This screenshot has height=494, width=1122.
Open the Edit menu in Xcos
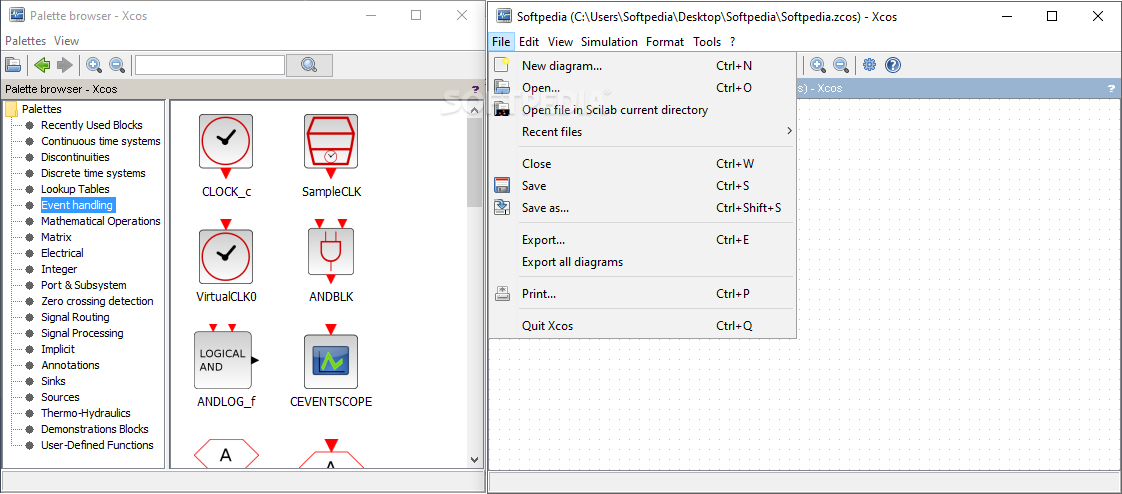click(x=529, y=42)
